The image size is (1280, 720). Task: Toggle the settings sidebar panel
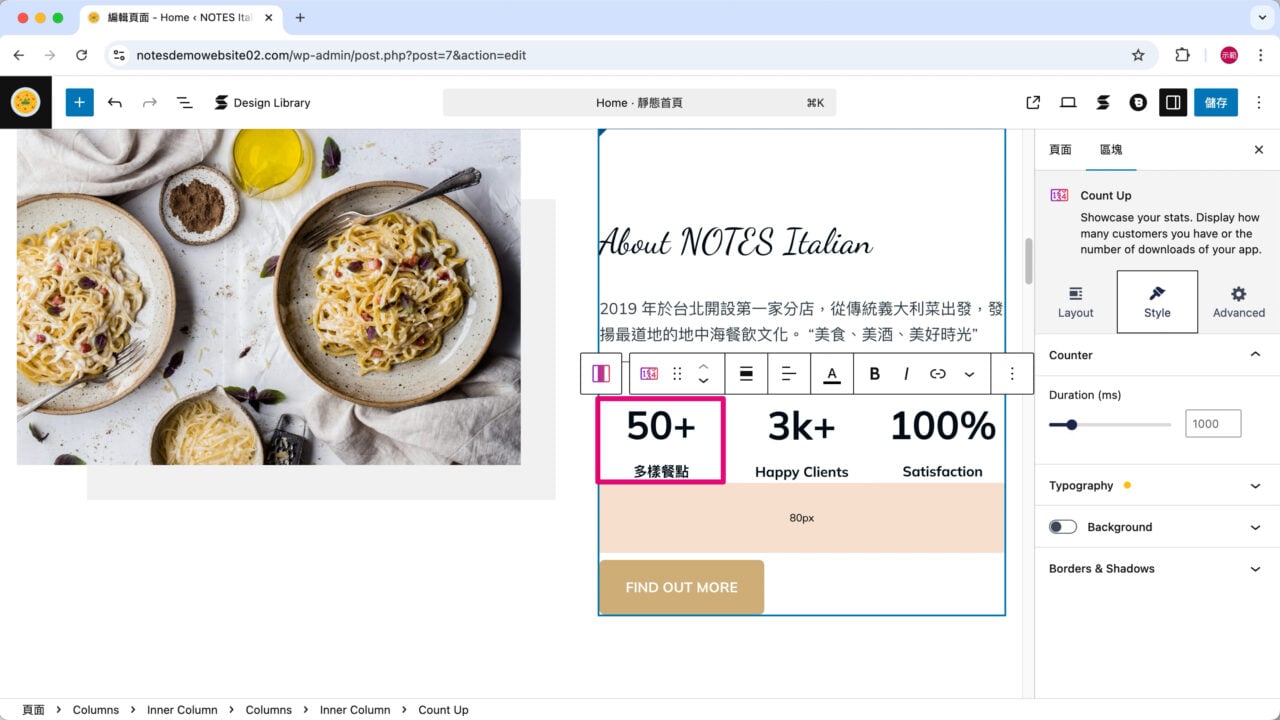pyautogui.click(x=1173, y=102)
